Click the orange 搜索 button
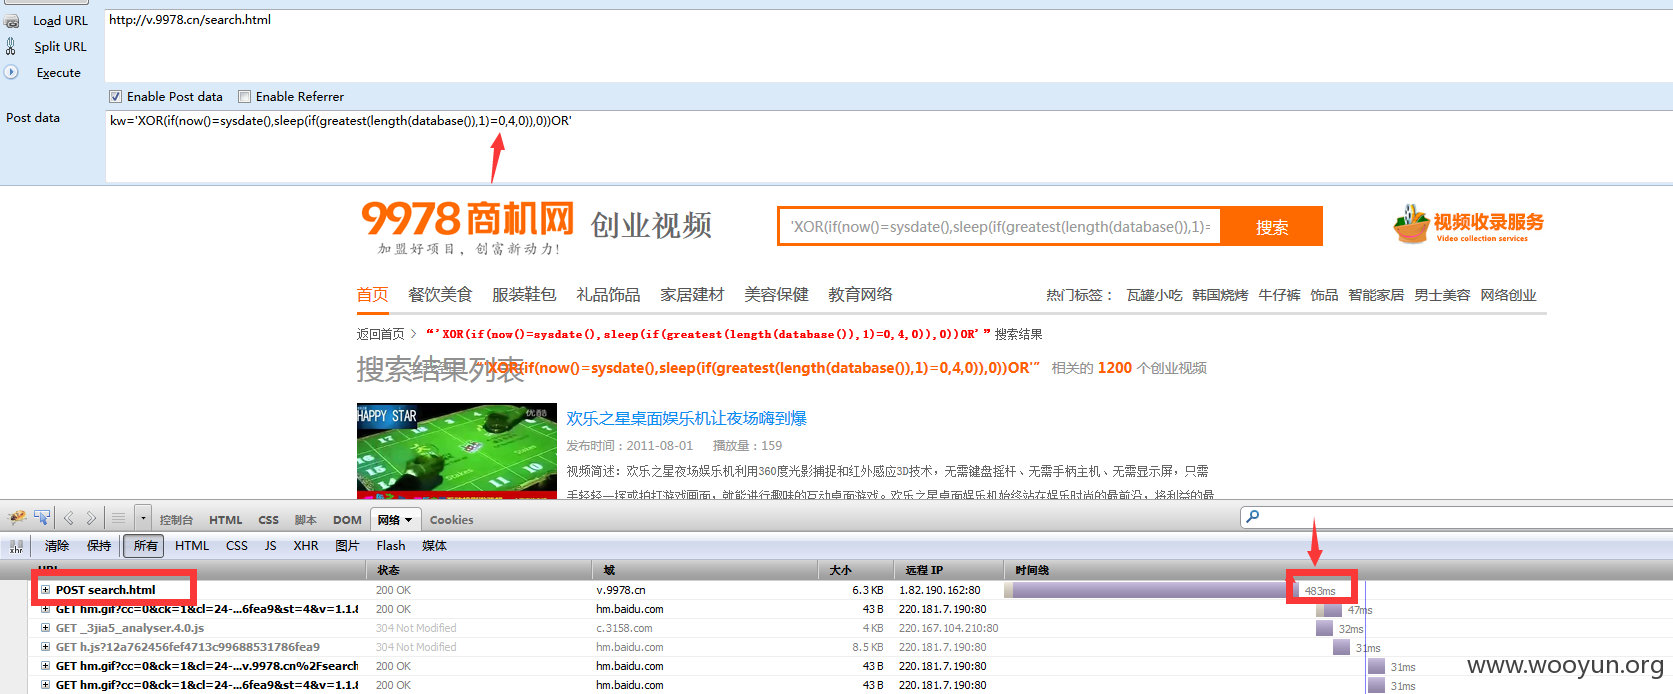 (1272, 227)
